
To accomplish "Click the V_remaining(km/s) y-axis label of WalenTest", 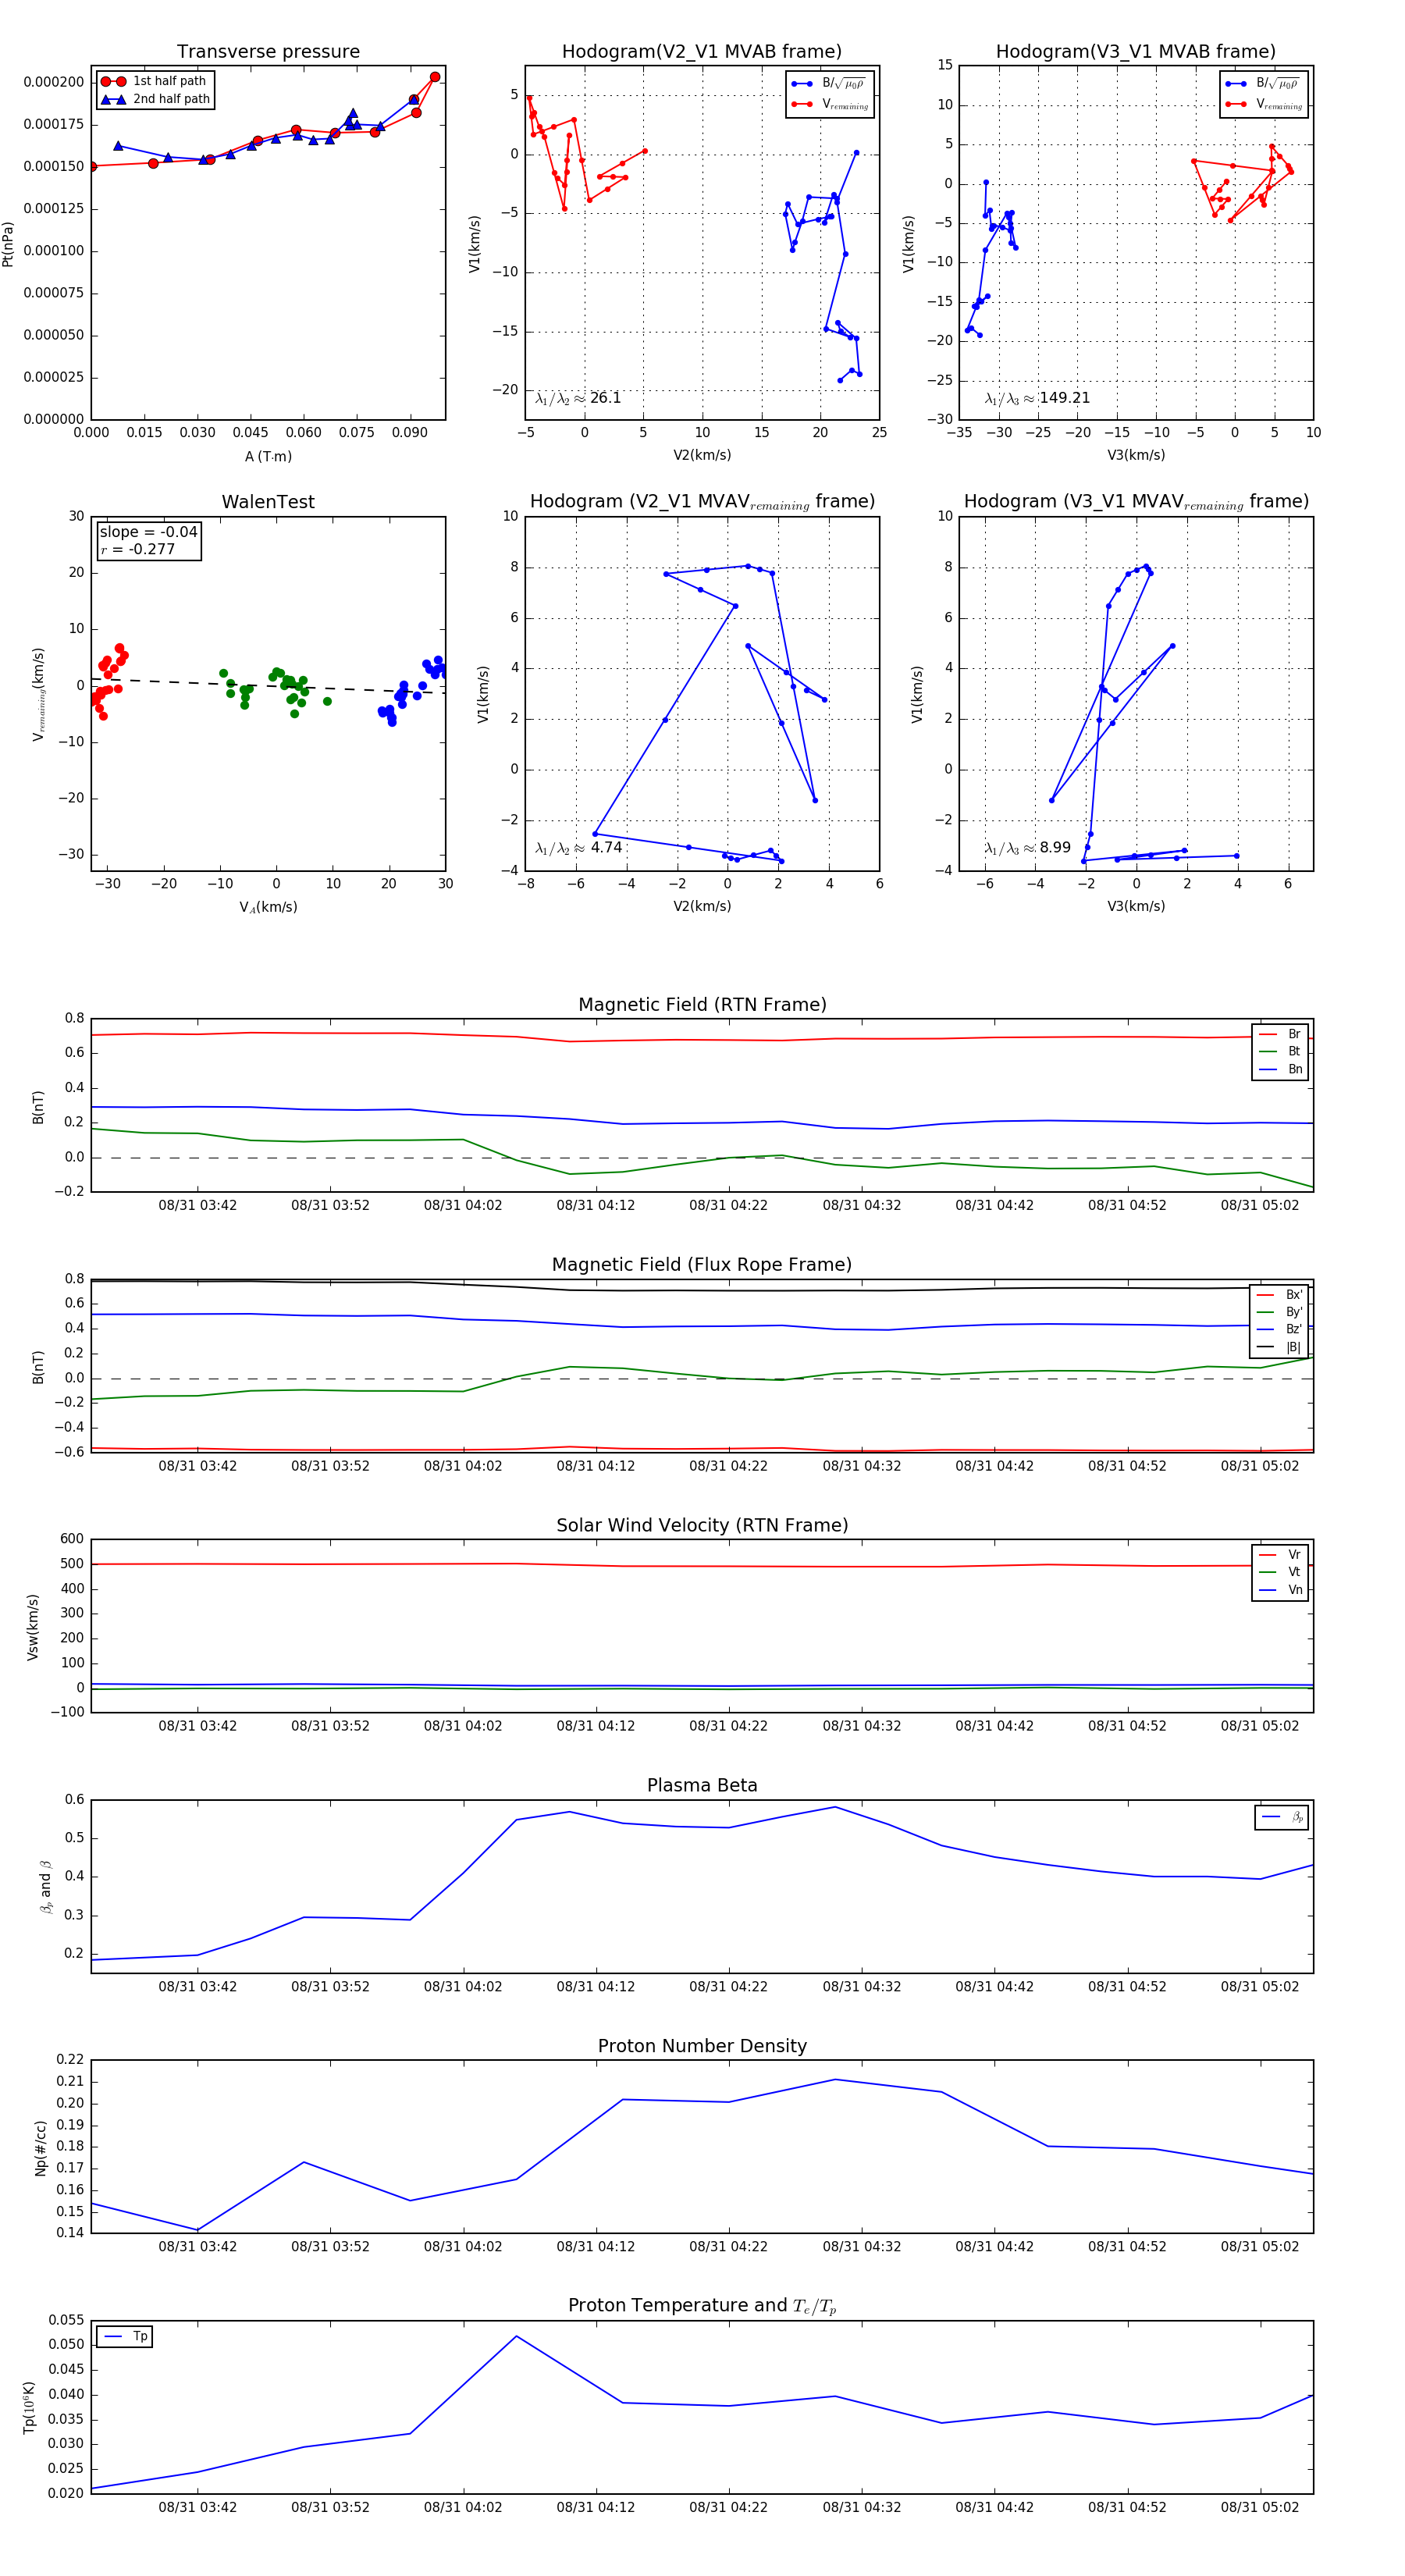I will tap(39, 694).
